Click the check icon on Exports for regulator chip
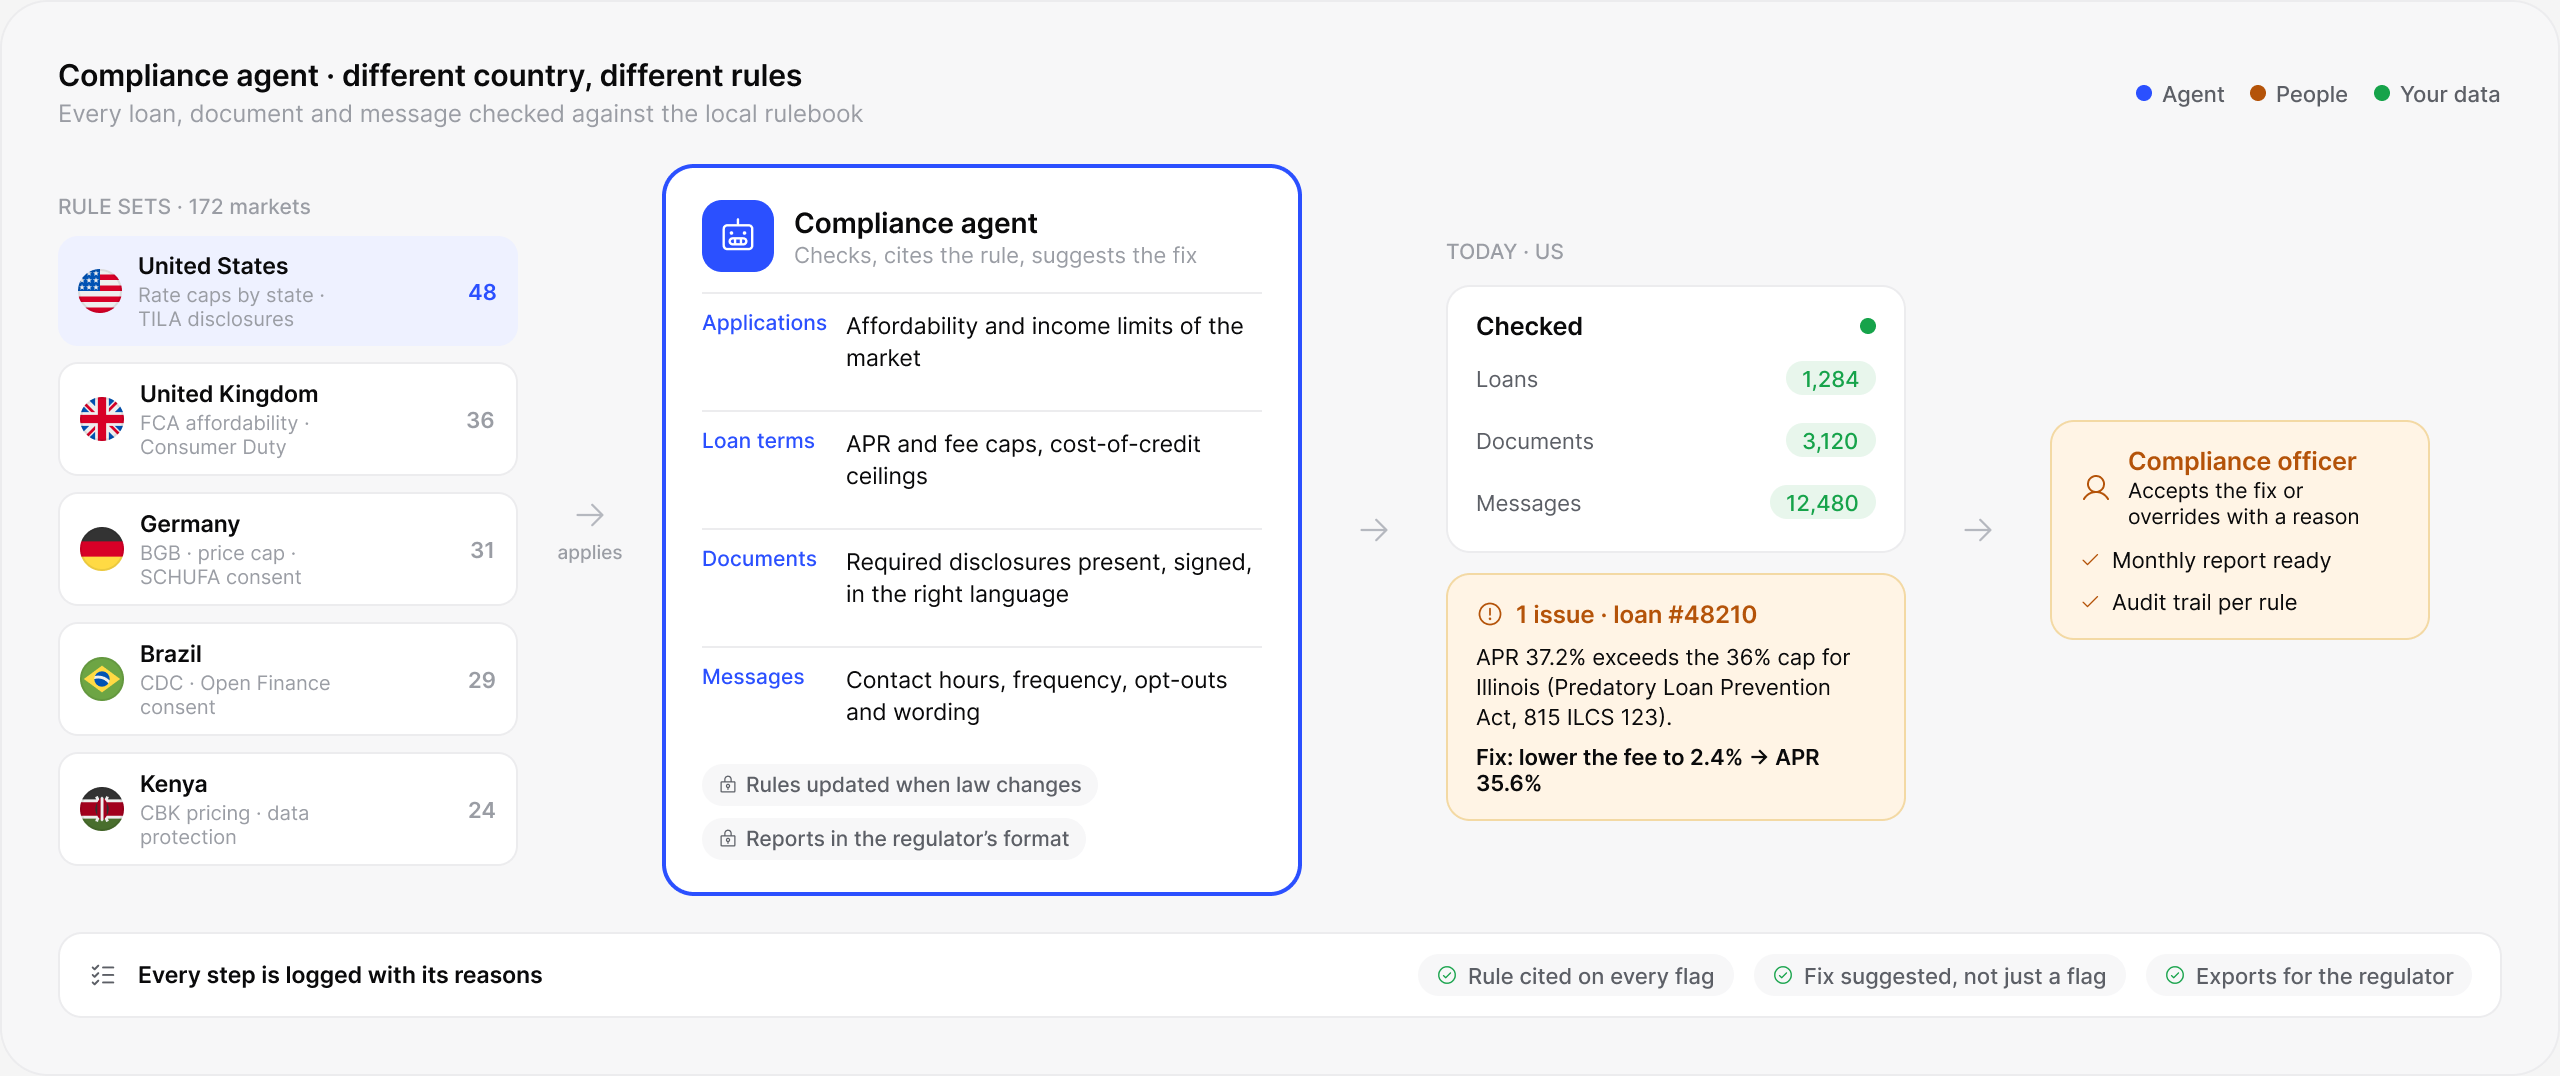The height and width of the screenshot is (1076, 2560). click(x=2175, y=975)
